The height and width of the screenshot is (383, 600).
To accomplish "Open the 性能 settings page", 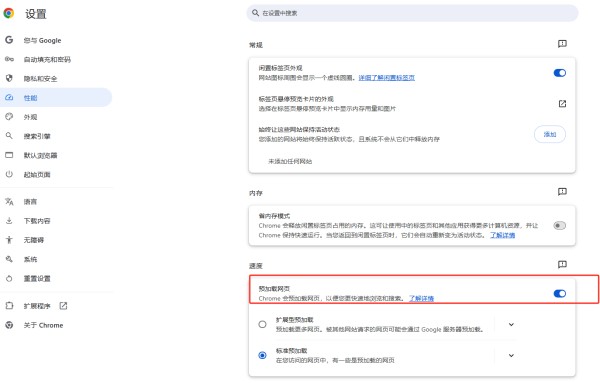I will click(x=56, y=98).
